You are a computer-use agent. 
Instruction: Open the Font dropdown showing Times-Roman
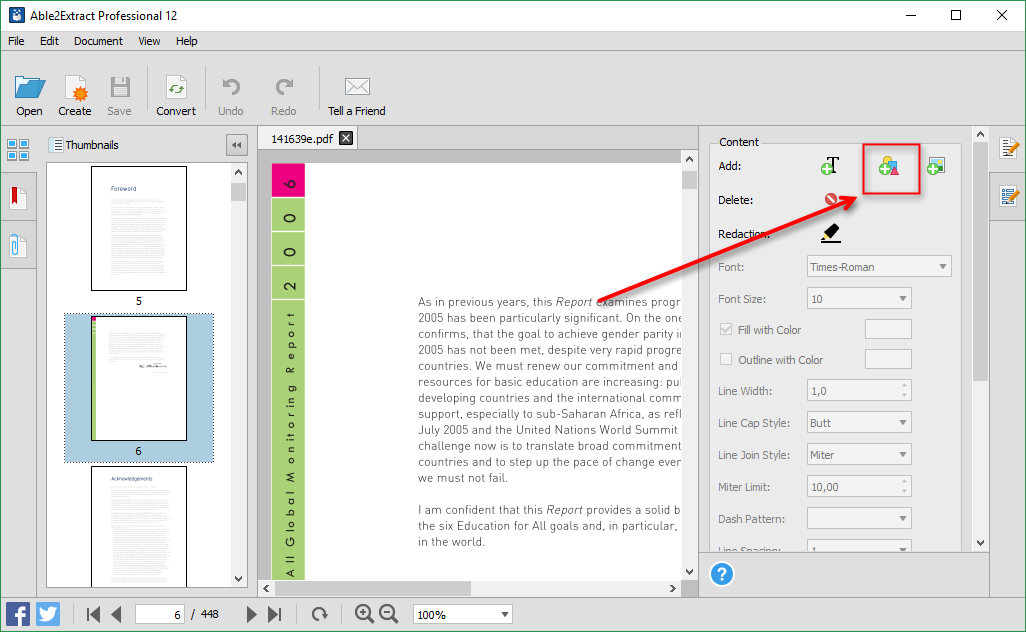click(x=879, y=266)
